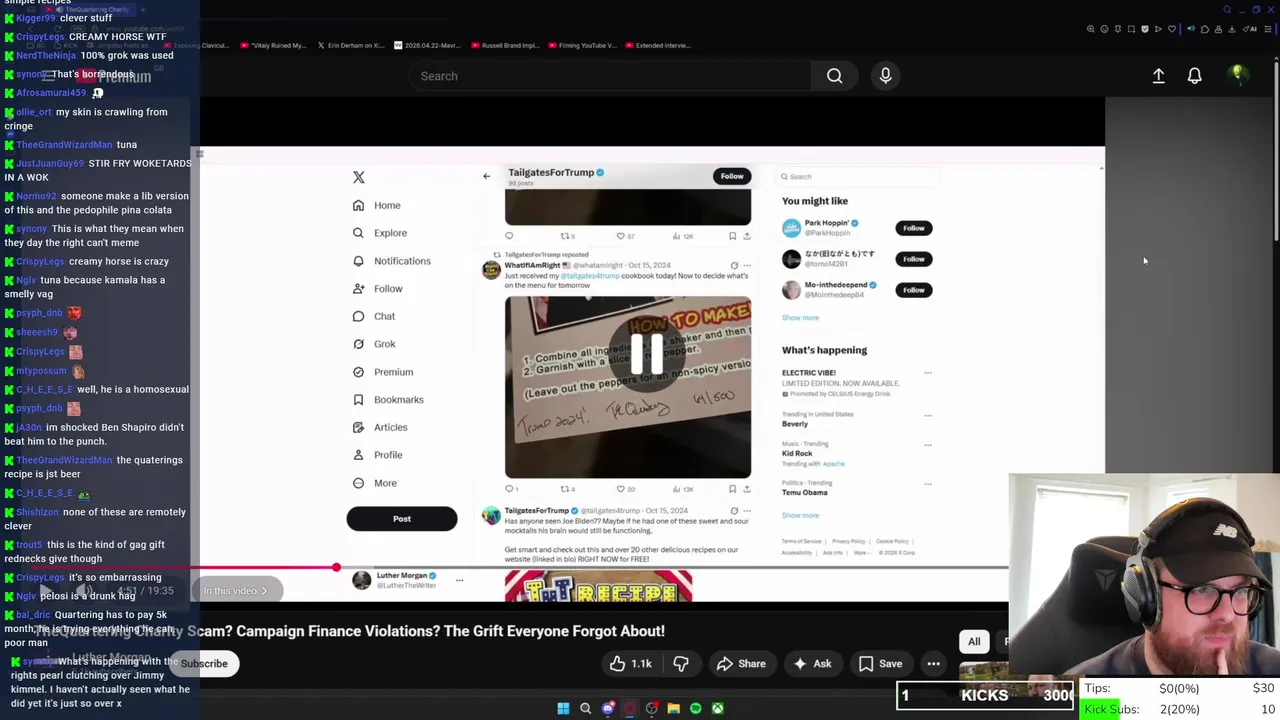Image resolution: width=1280 pixels, height=720 pixels.
Task: Click the X logo in the sidebar
Action: [x=359, y=177]
